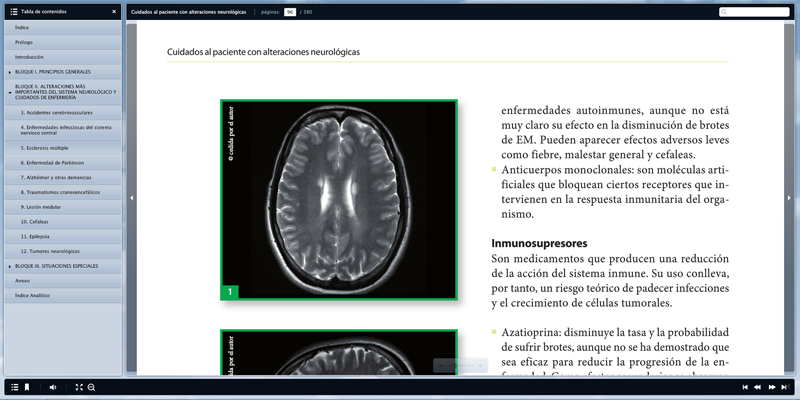Expand BLOQUE III. SITUACIONES ESPECIALES
Image resolution: width=800 pixels, height=400 pixels.
tap(63, 266)
